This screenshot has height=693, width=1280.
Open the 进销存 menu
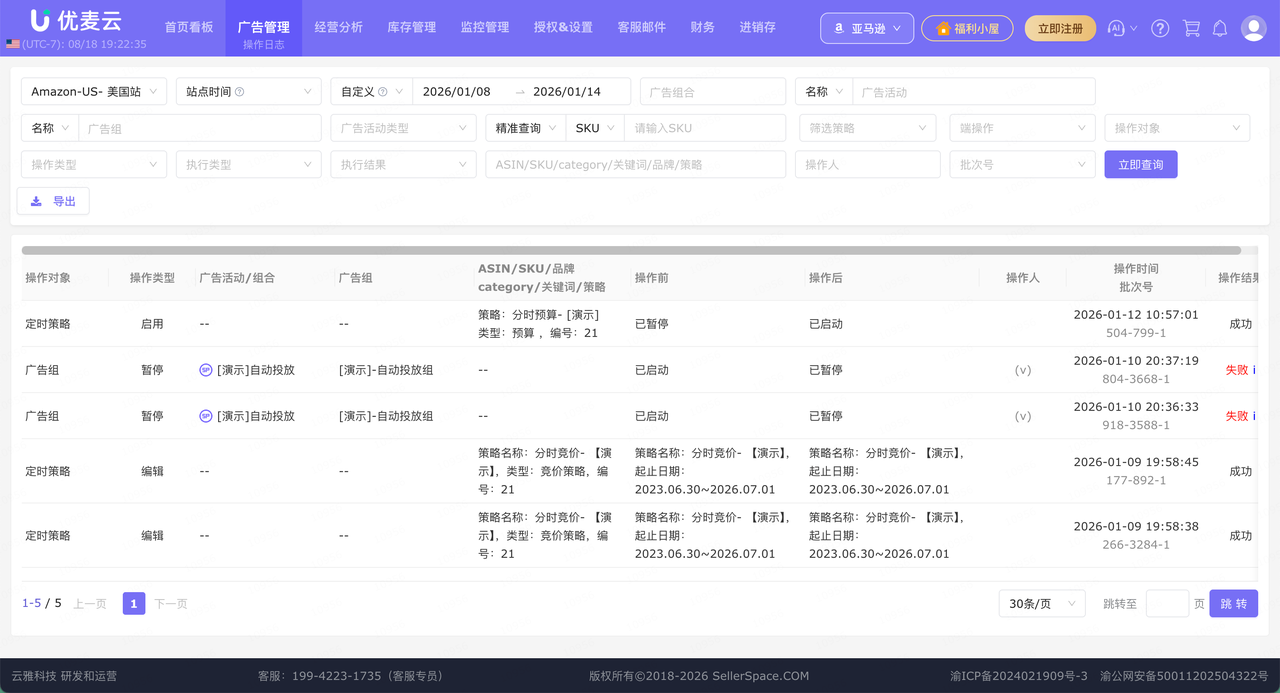758,28
